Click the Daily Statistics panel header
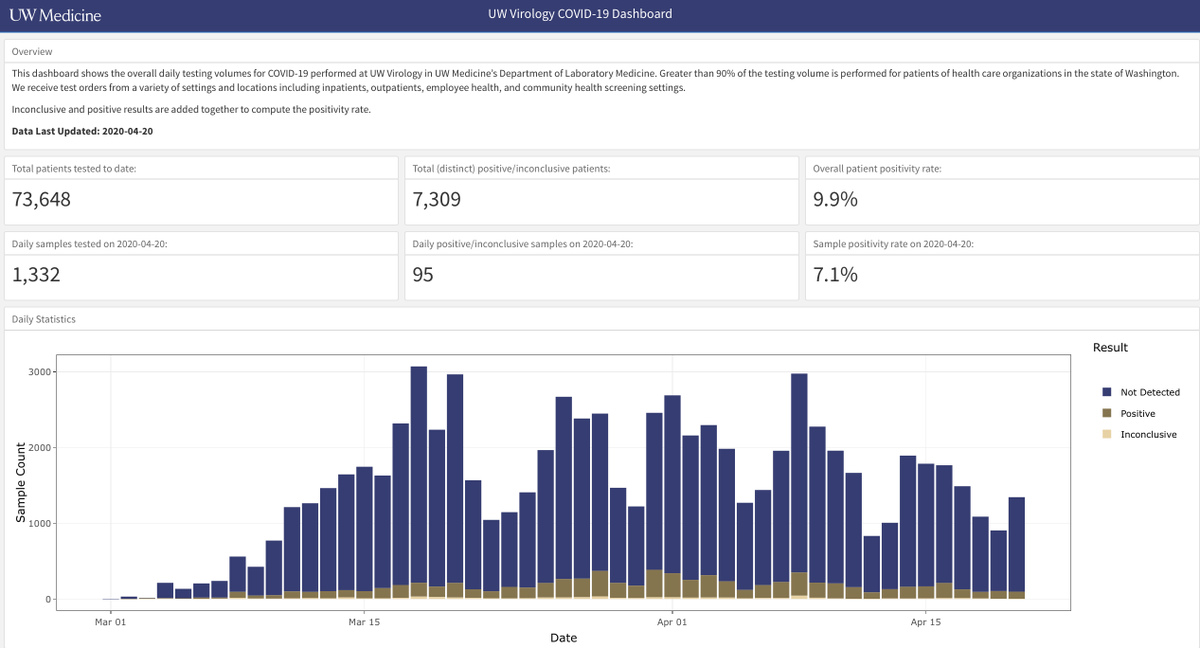This screenshot has height=648, width=1200. [x=600, y=319]
